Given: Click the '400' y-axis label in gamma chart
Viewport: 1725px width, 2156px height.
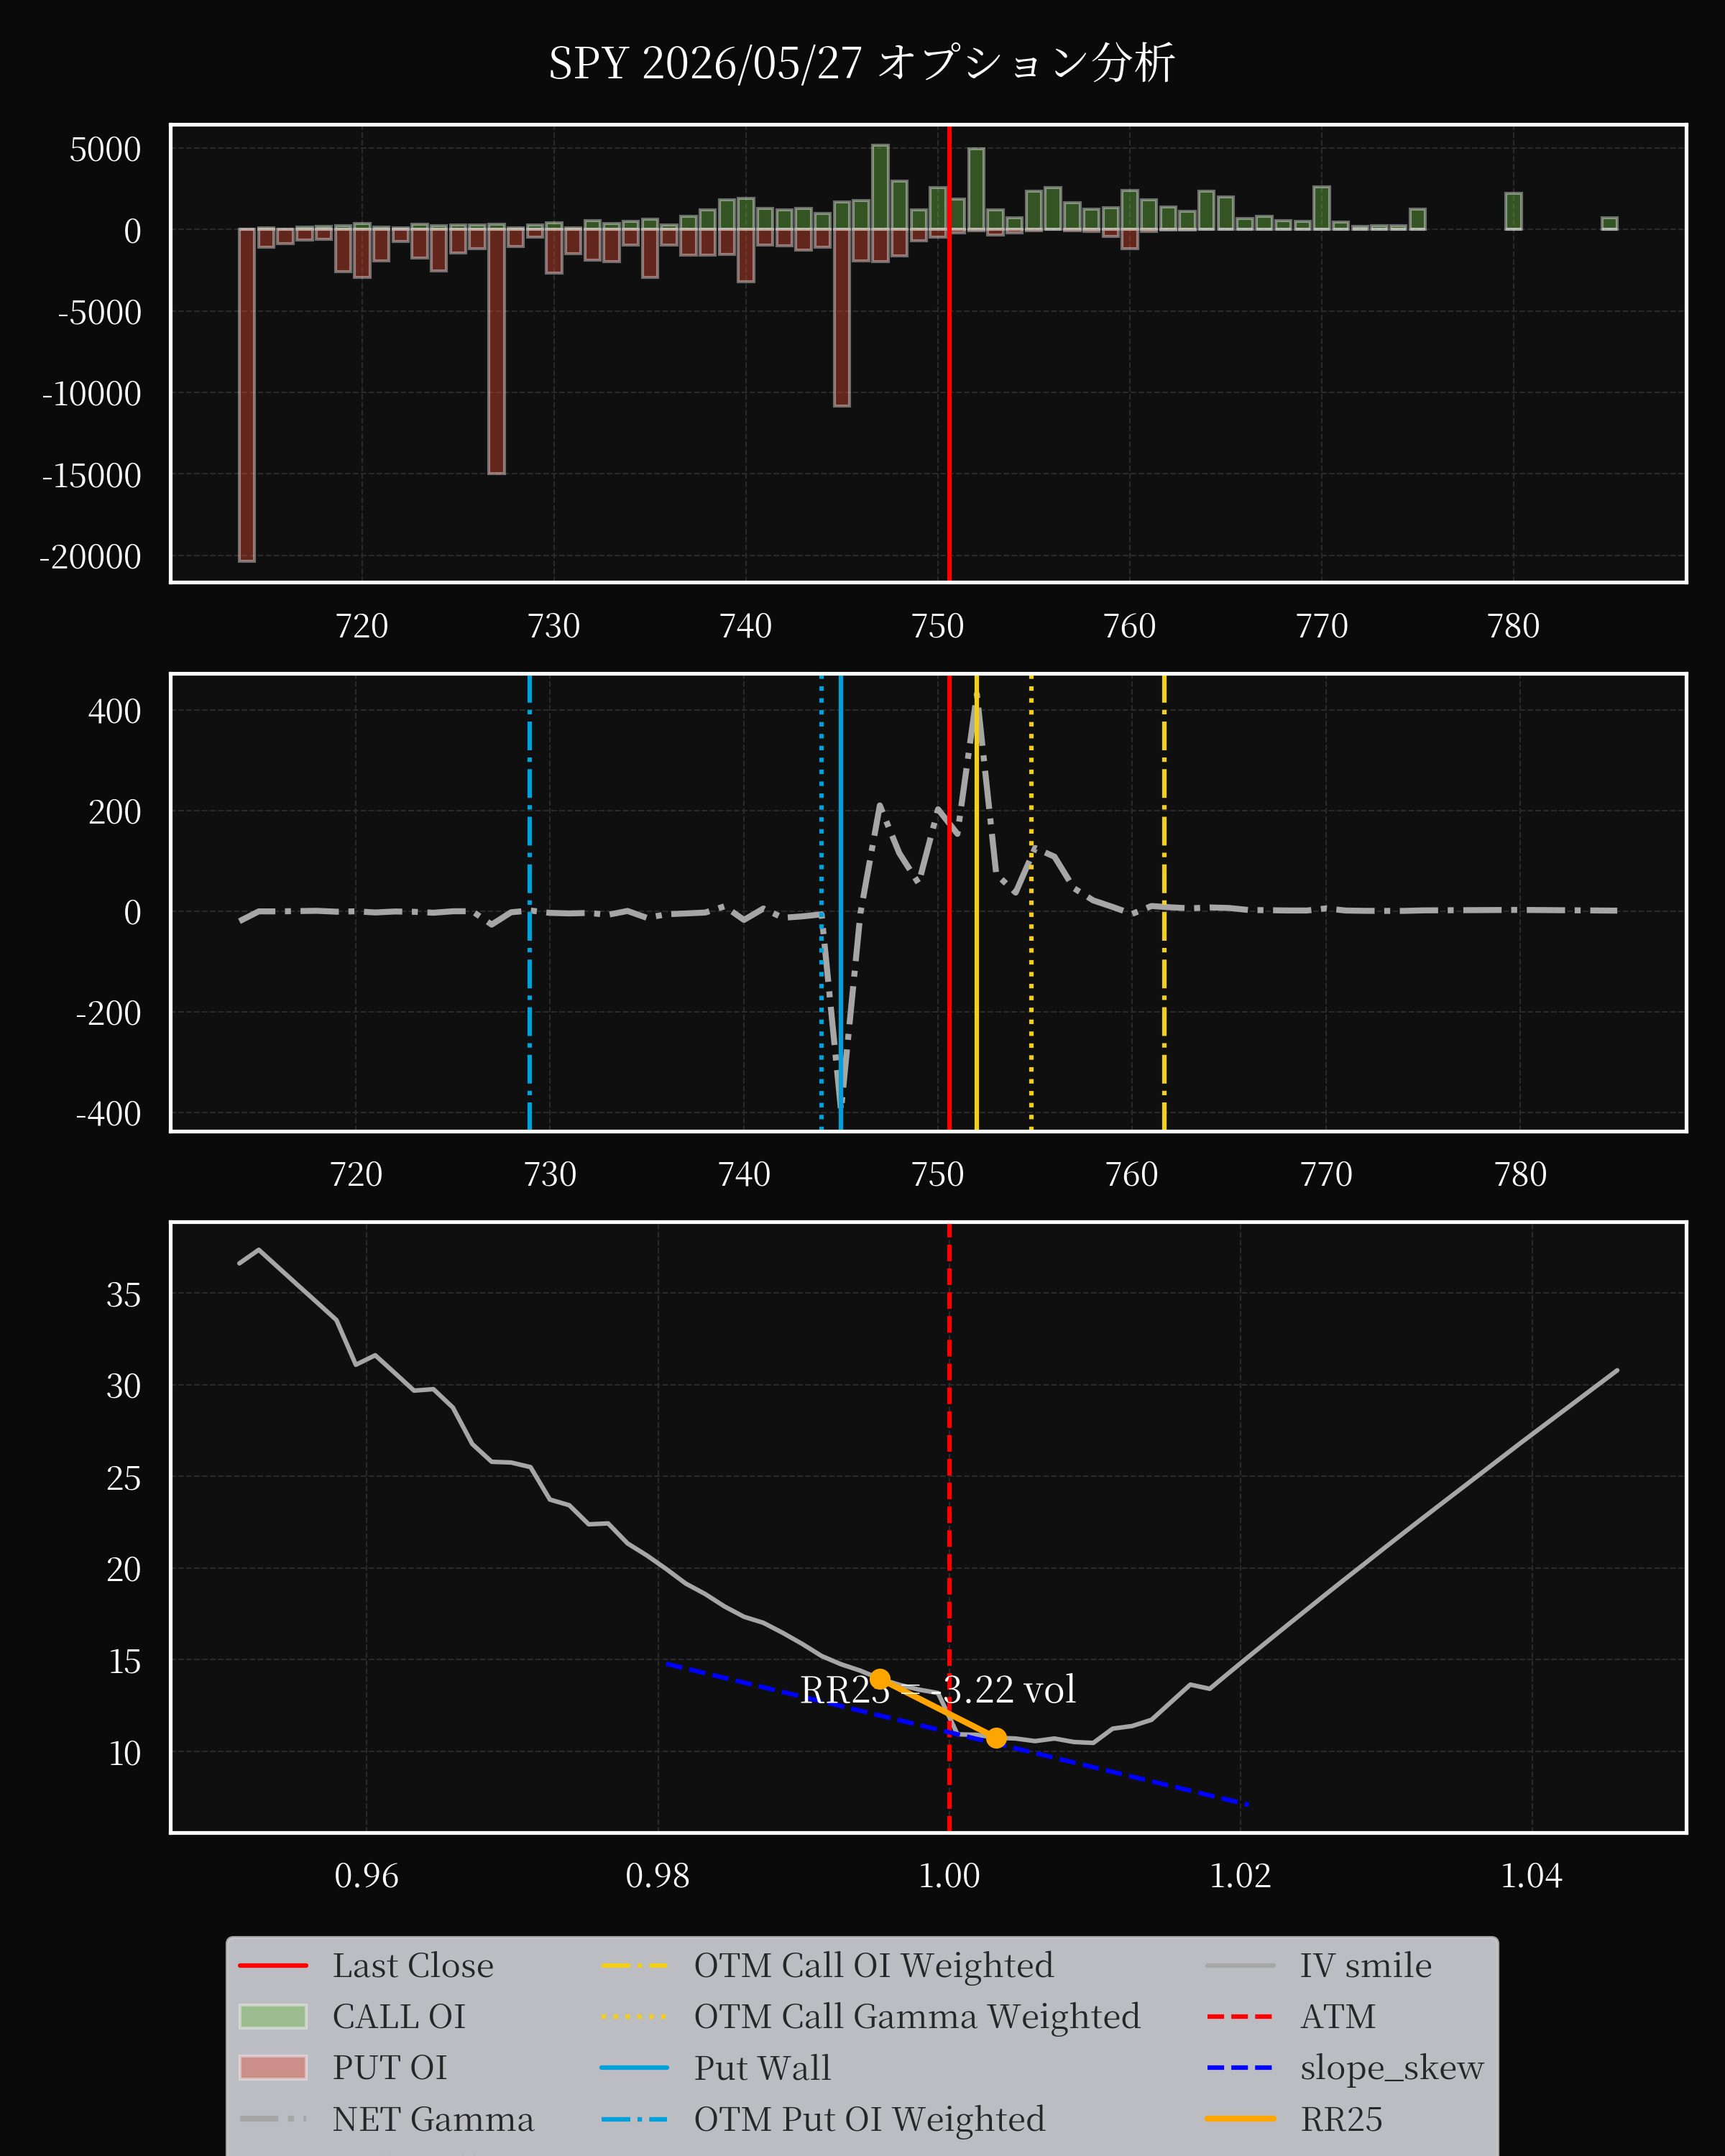Looking at the screenshot, I should 115,711.
